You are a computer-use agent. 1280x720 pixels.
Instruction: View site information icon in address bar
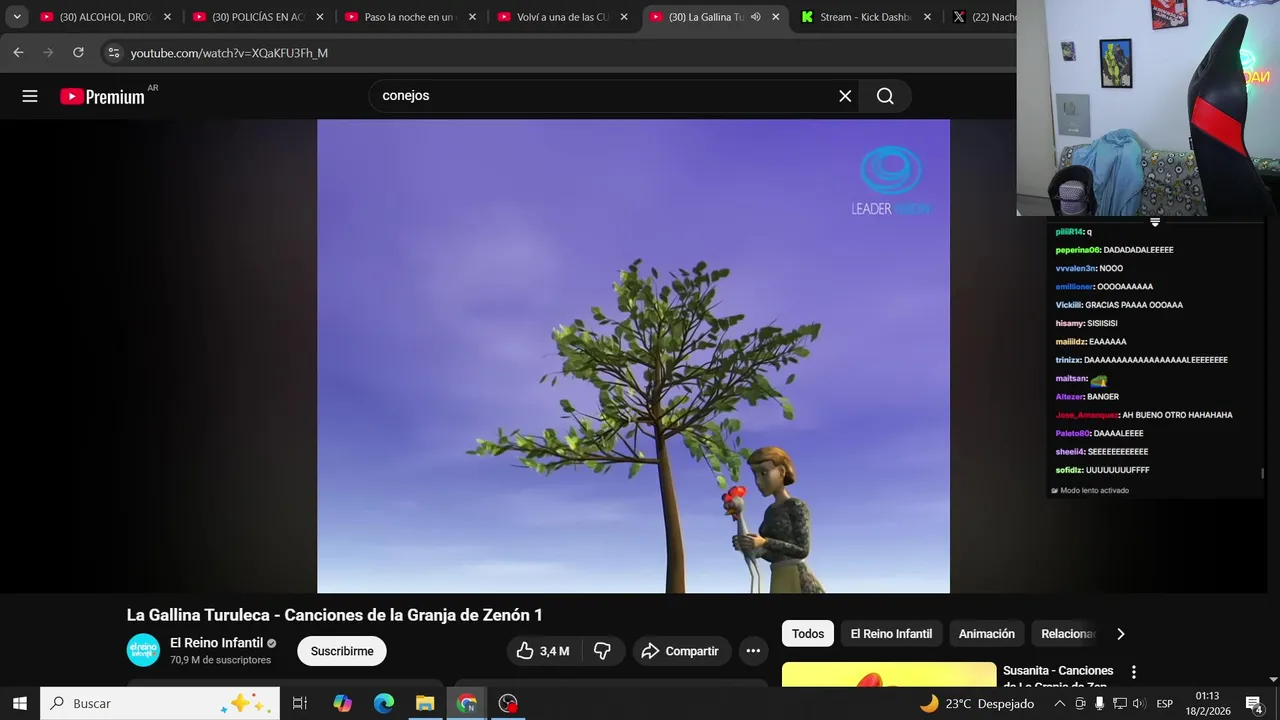coord(113,53)
